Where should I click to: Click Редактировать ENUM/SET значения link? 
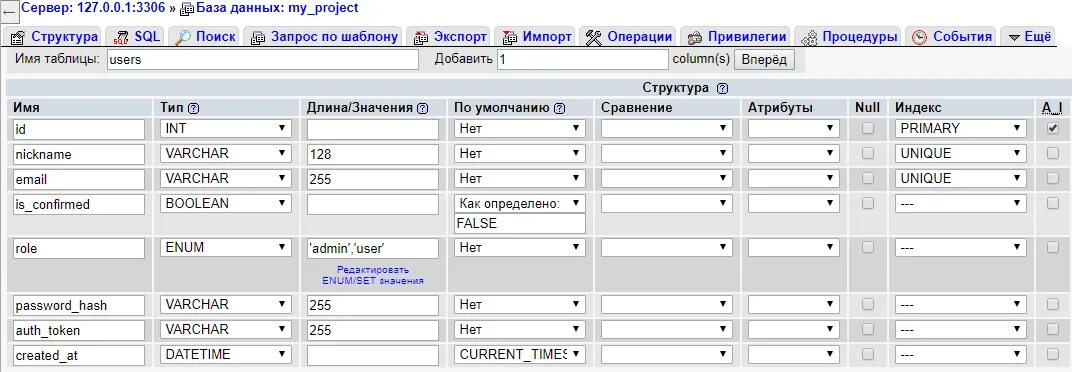coord(373,275)
